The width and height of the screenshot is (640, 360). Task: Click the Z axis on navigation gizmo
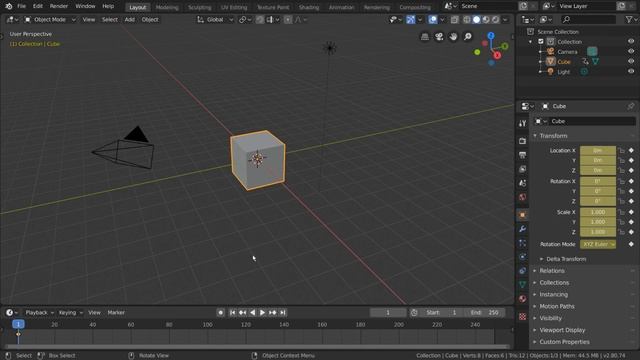click(x=491, y=36)
